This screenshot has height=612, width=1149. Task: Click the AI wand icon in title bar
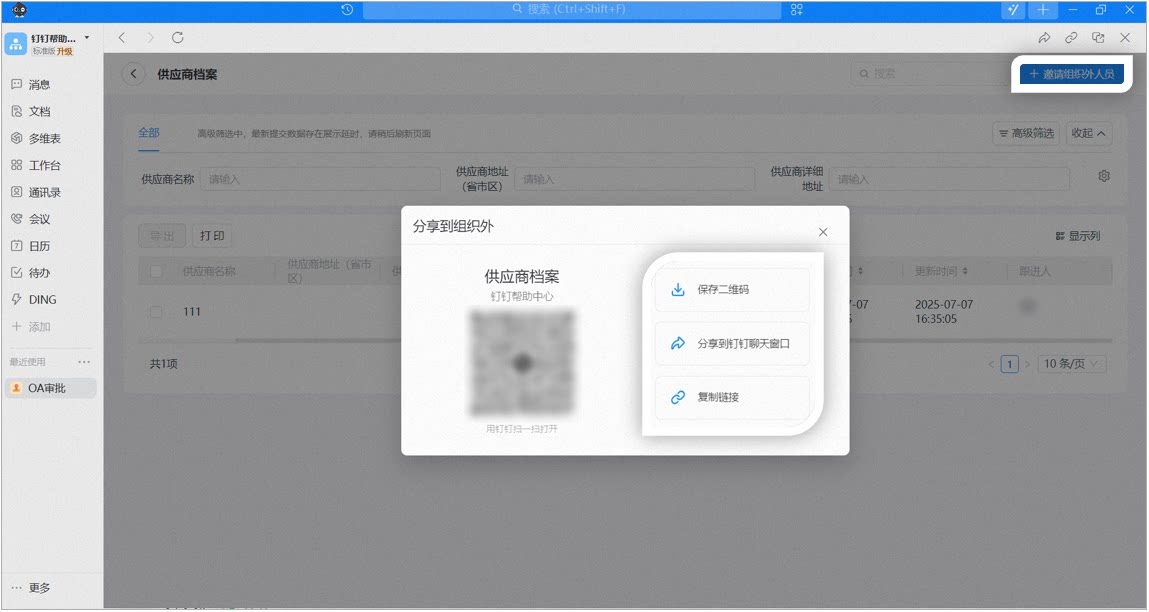click(x=1013, y=10)
